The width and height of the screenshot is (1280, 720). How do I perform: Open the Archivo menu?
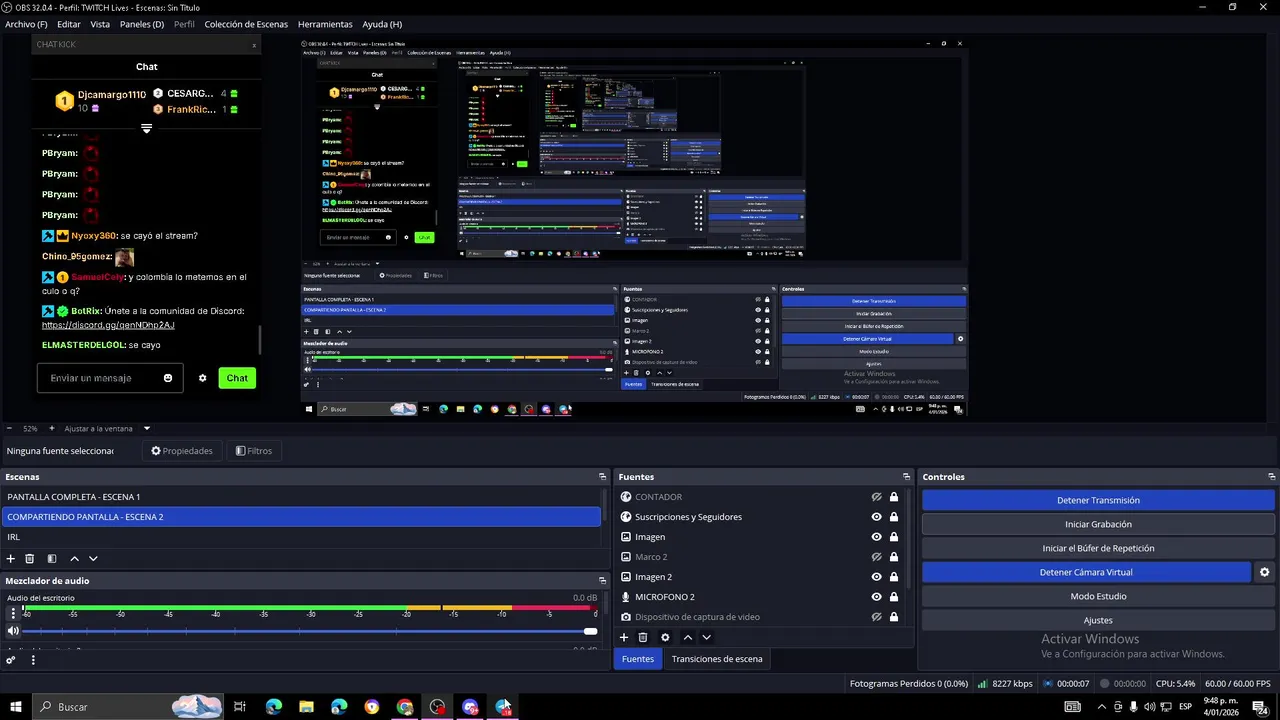pos(26,24)
